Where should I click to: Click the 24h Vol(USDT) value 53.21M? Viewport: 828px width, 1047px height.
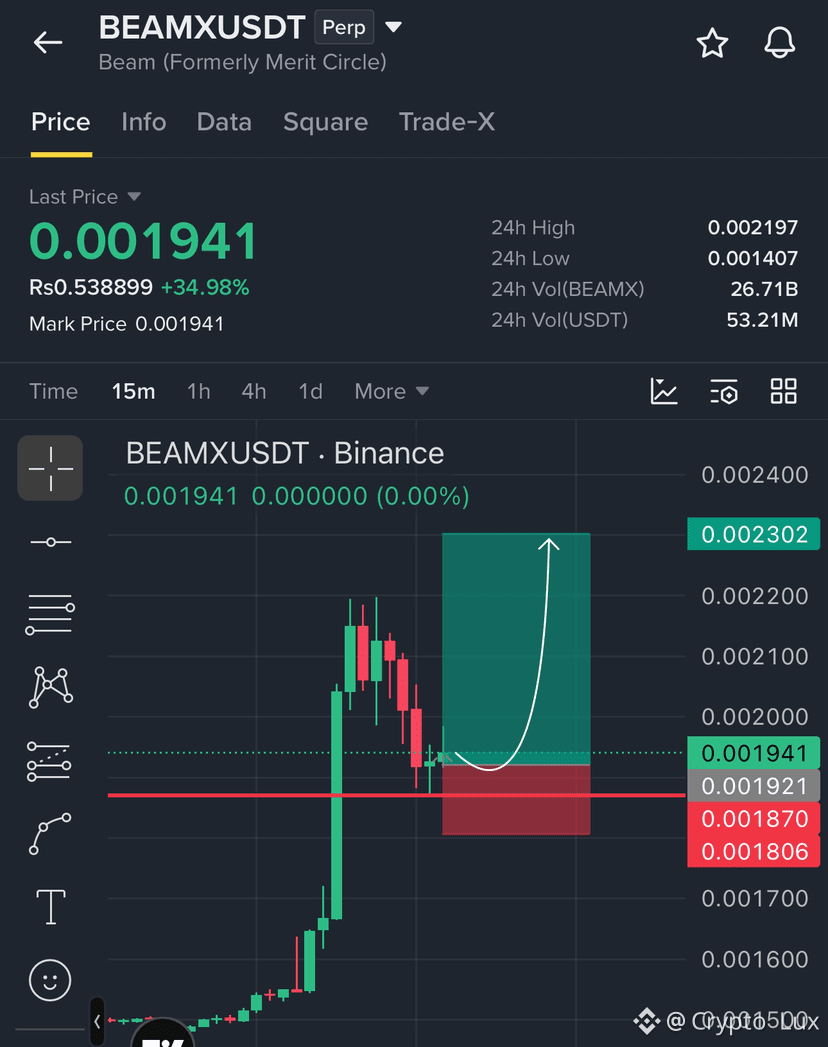pyautogui.click(x=762, y=320)
